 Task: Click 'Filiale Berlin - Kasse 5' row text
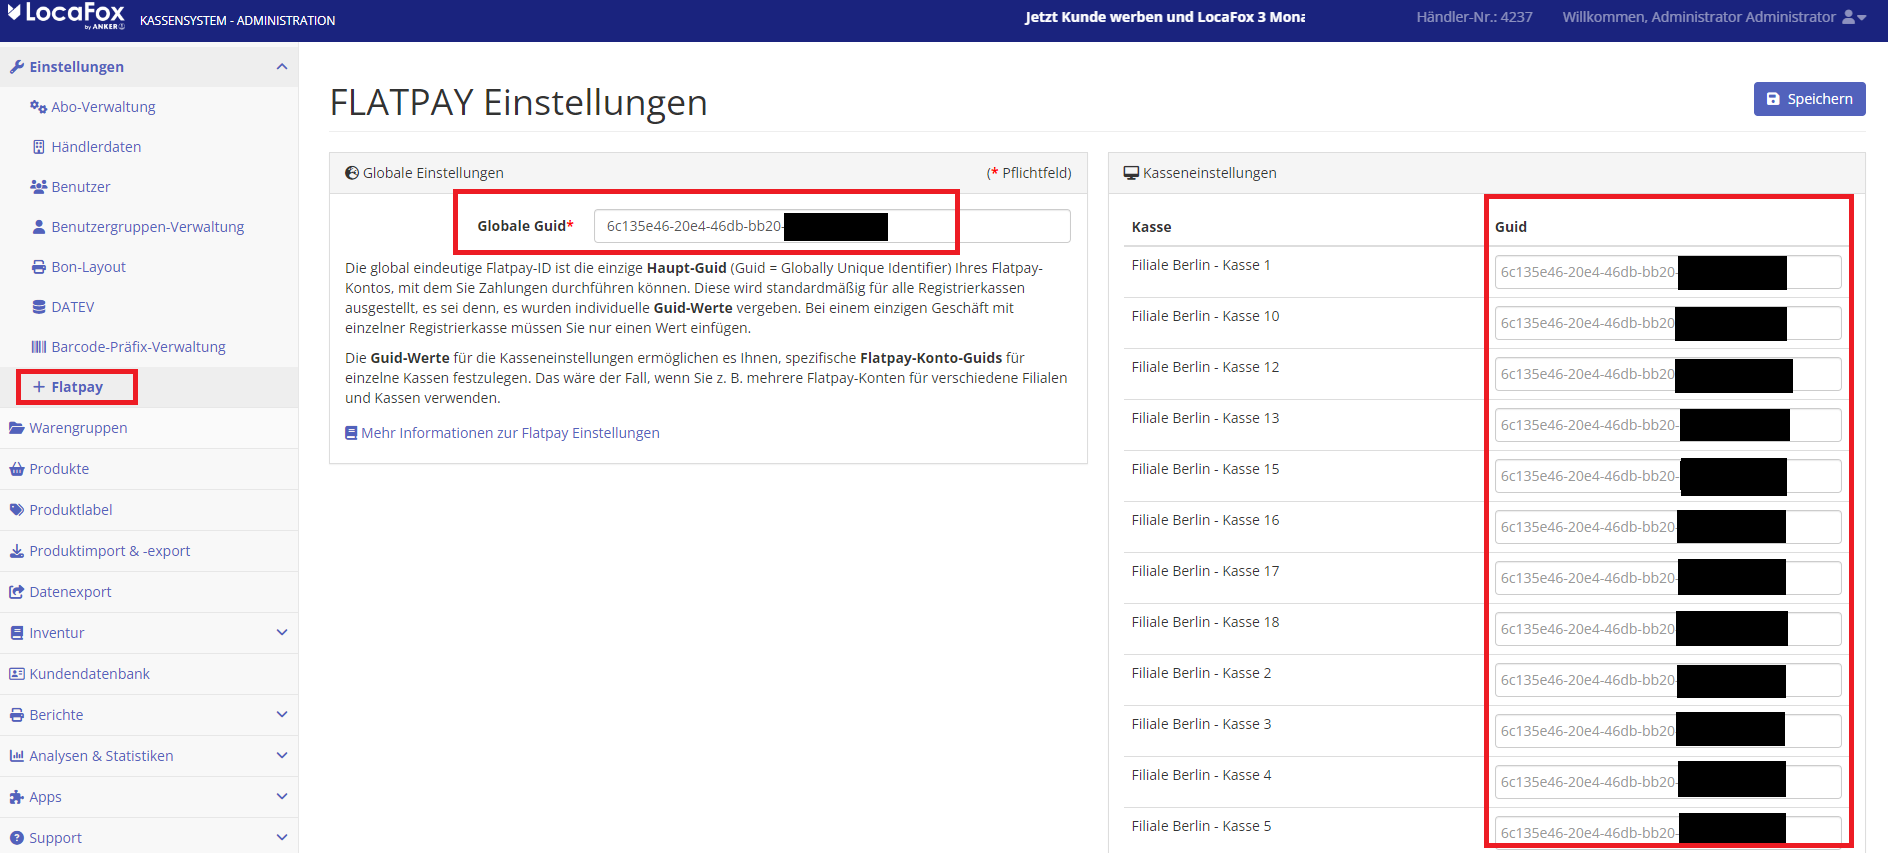(x=1201, y=826)
